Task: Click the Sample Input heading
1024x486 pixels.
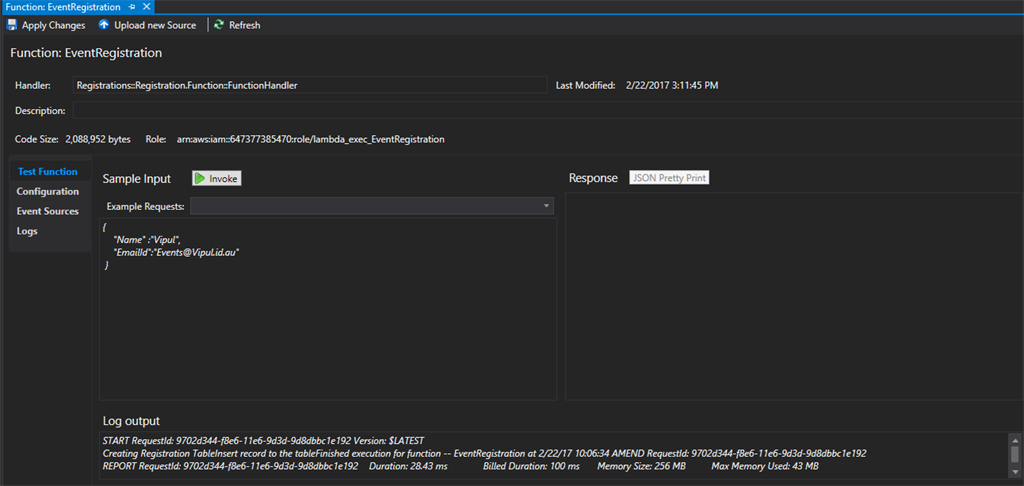Action: coord(136,178)
